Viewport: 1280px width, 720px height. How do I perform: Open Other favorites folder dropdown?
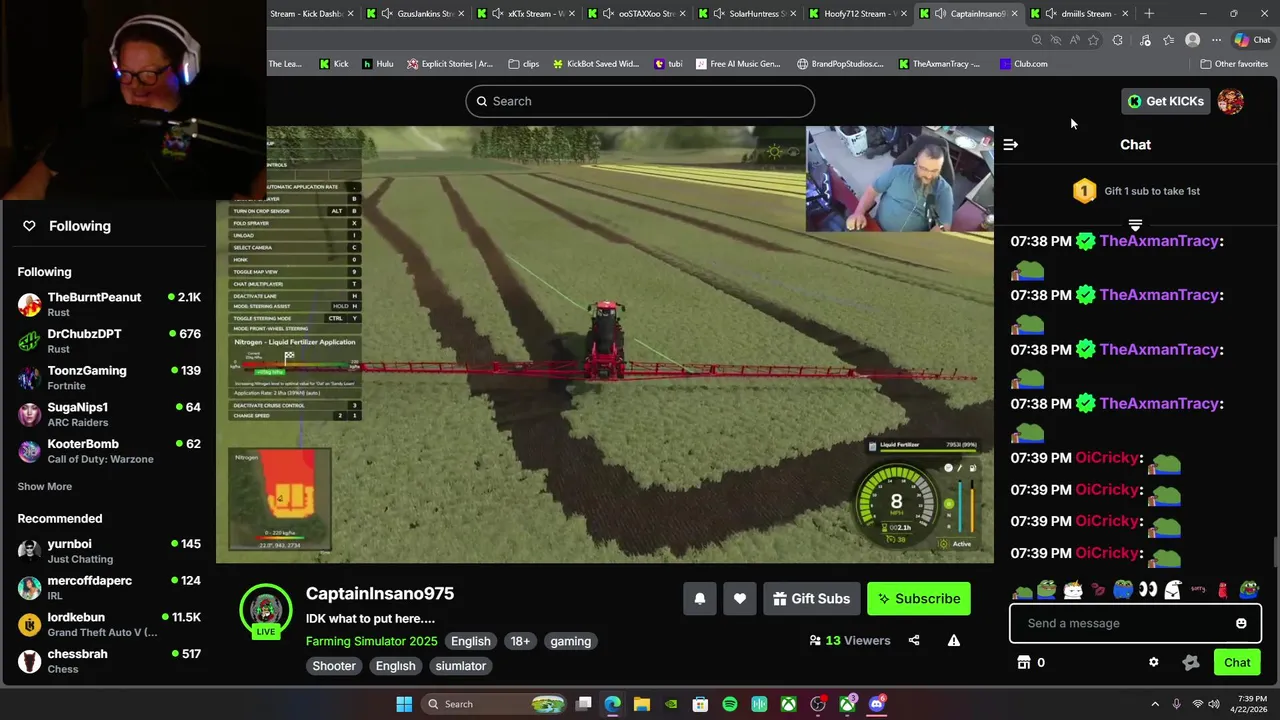(x=1234, y=64)
